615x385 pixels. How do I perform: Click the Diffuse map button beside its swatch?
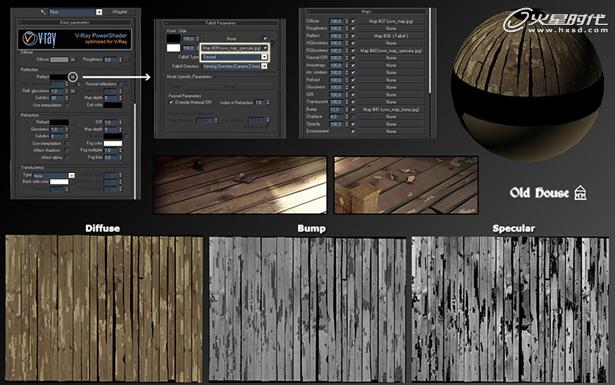(x=73, y=60)
